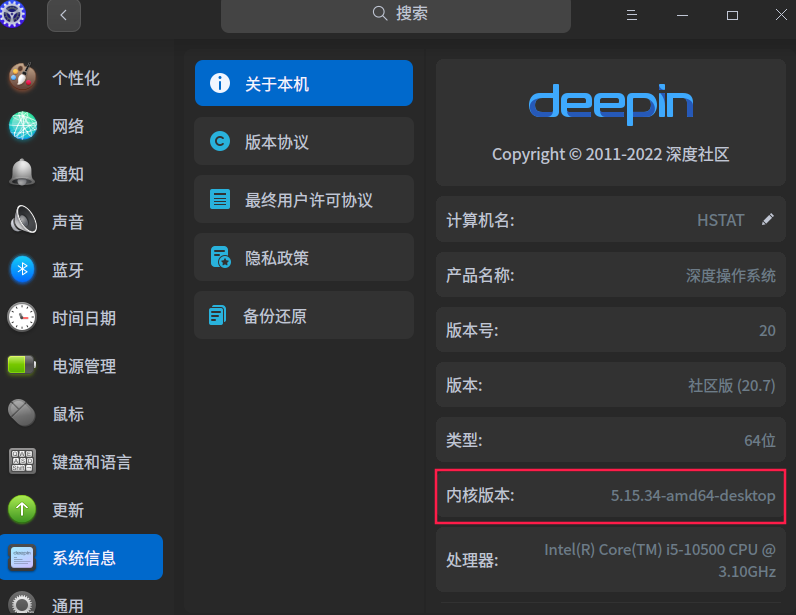Click the 内核版本 label

click(x=480, y=495)
